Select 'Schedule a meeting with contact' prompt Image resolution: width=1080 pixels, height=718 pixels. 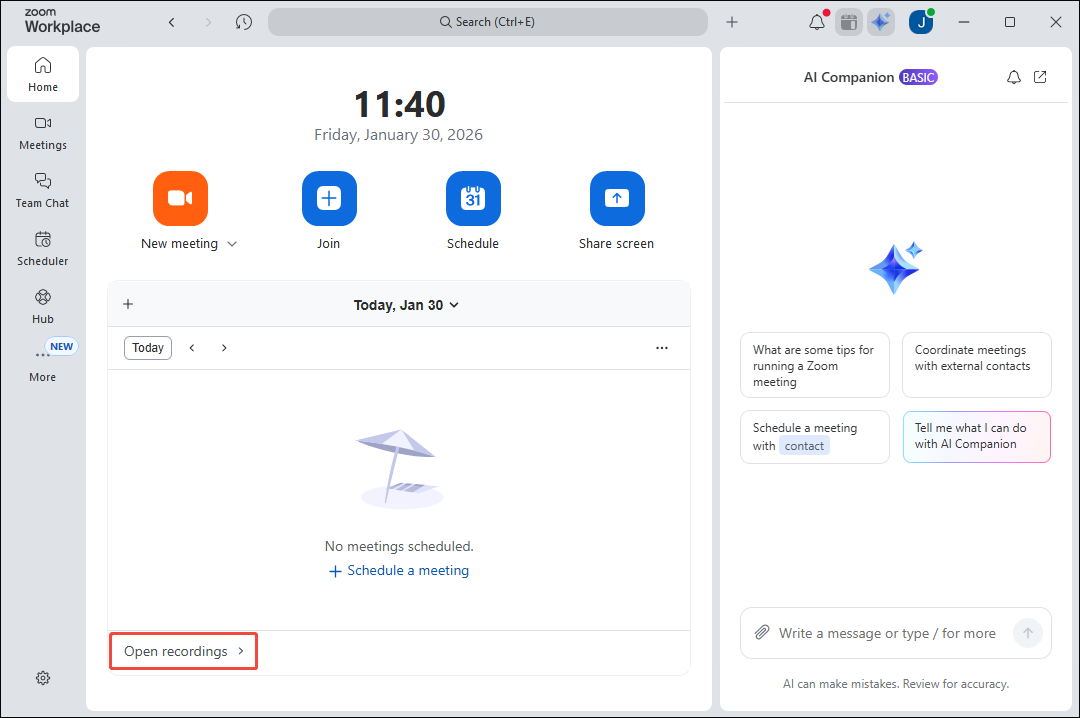click(815, 437)
